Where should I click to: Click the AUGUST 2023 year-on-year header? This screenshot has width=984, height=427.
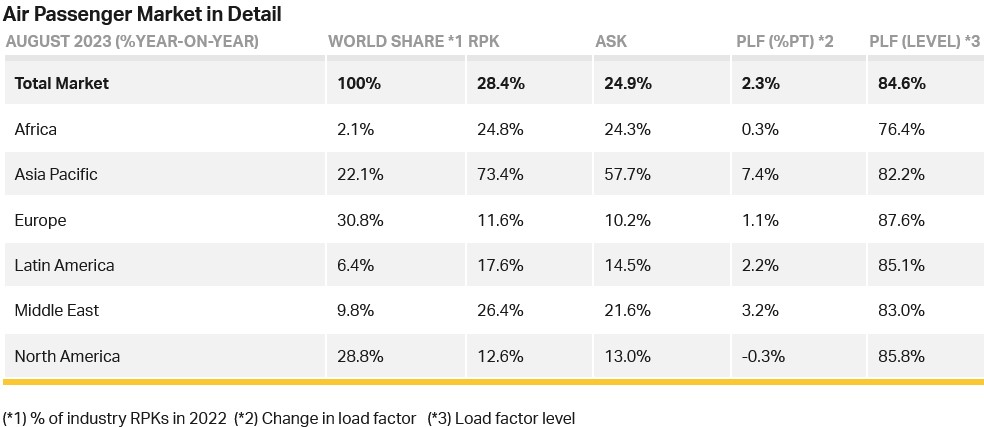[132, 41]
